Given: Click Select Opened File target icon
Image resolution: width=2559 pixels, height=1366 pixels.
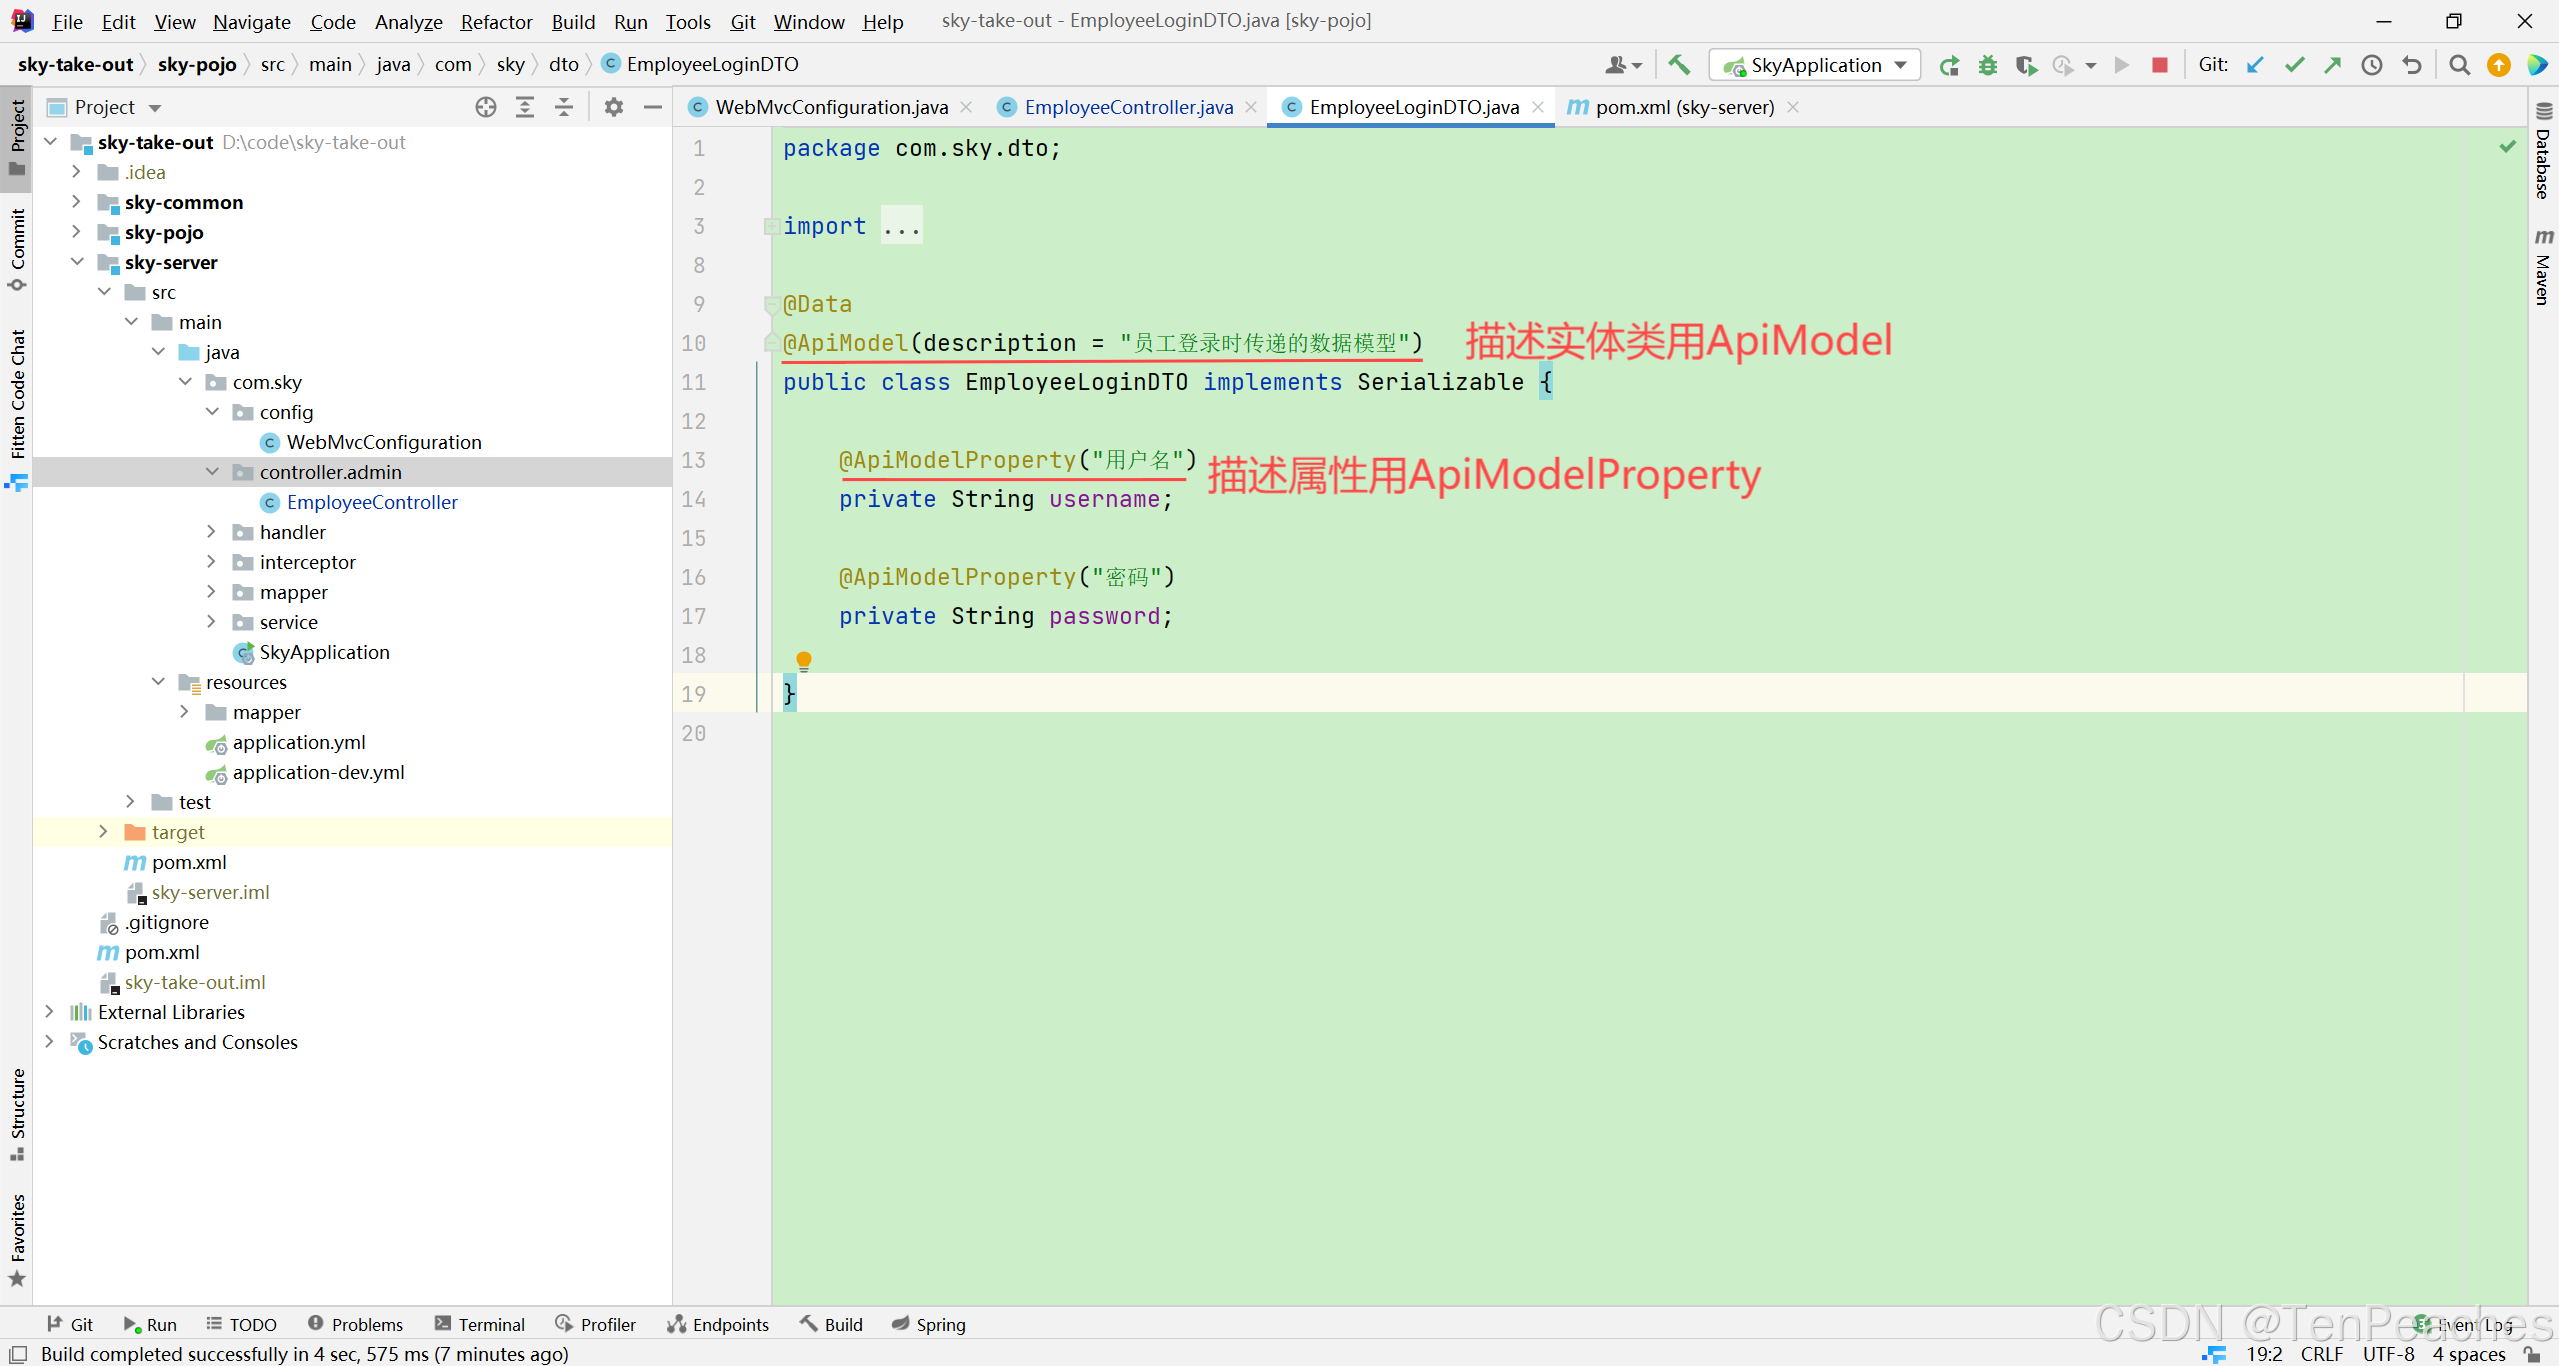Looking at the screenshot, I should (x=486, y=107).
